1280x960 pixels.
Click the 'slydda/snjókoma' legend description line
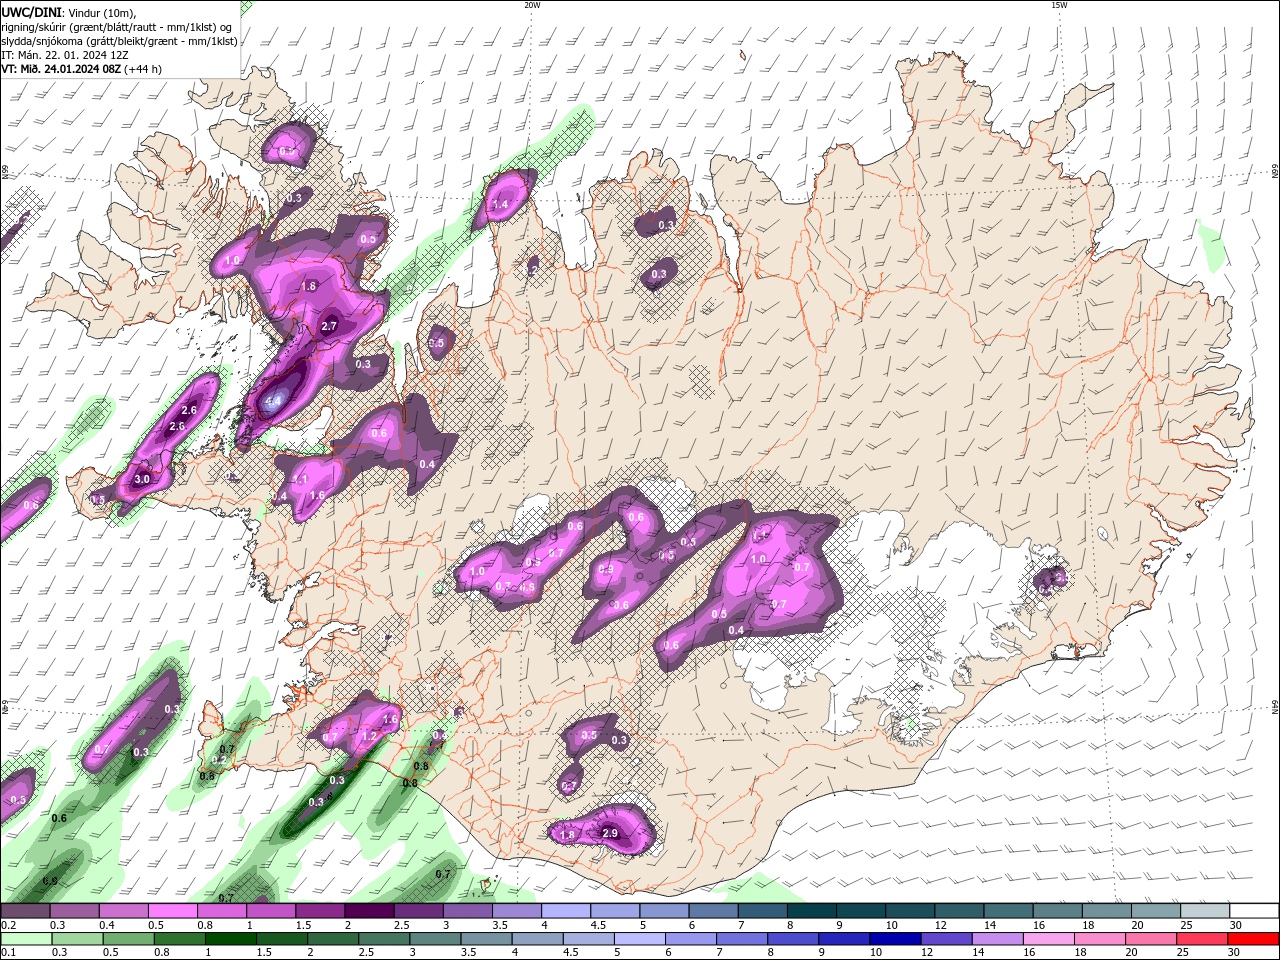pyautogui.click(x=119, y=41)
